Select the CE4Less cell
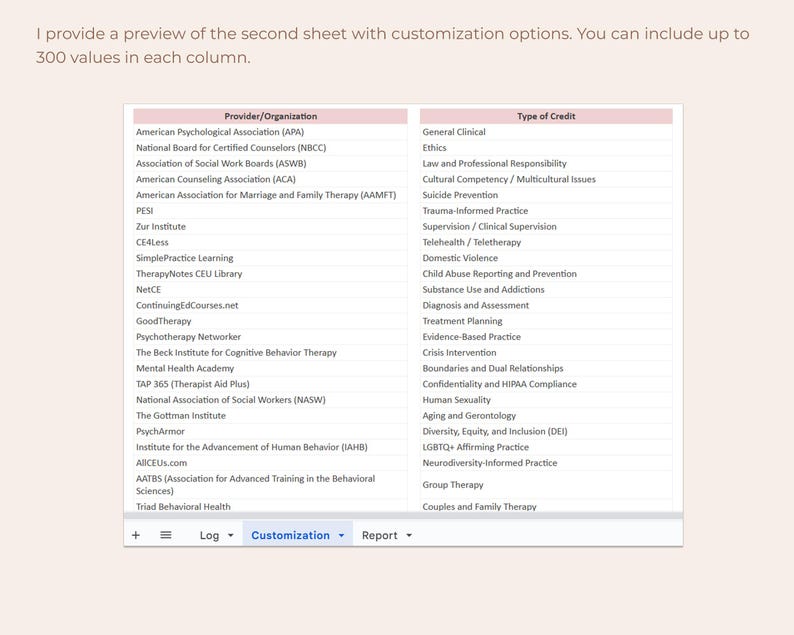Image resolution: width=794 pixels, height=635 pixels. (x=270, y=242)
